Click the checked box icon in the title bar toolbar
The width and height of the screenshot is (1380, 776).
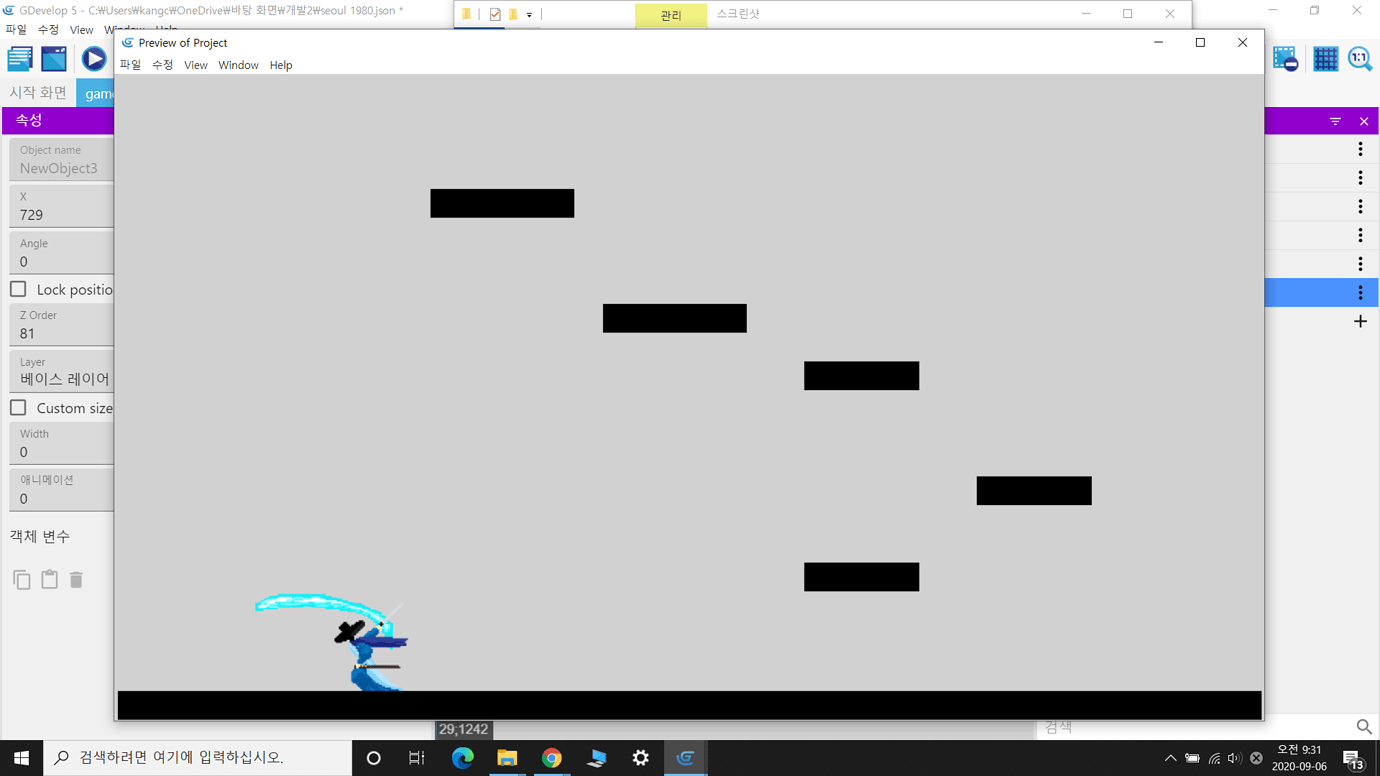496,15
